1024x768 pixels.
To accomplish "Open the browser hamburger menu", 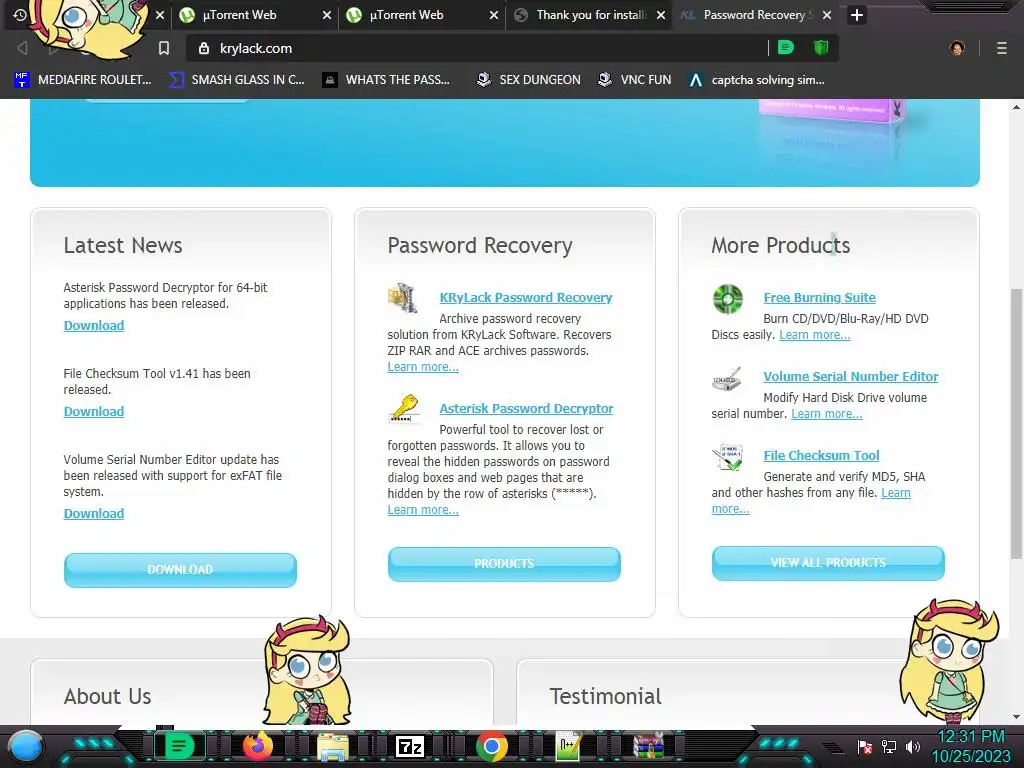I will 1001,48.
